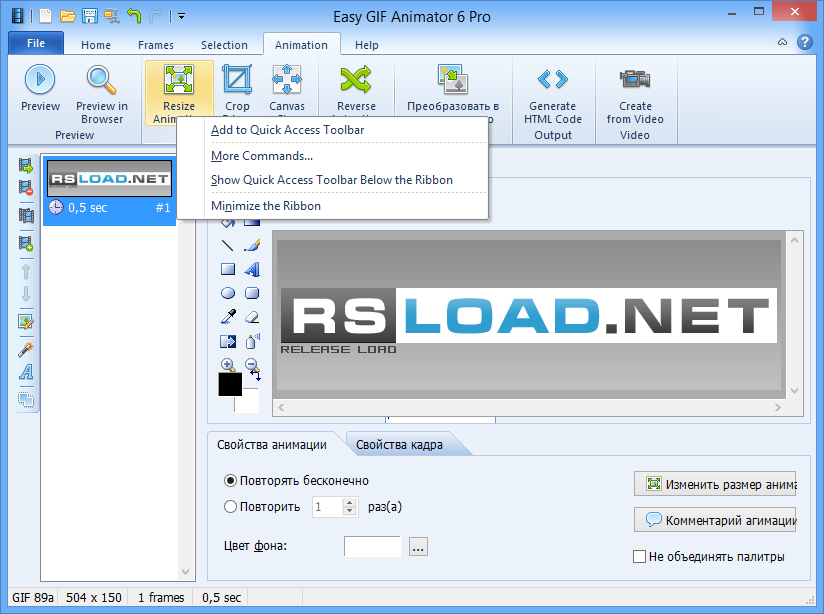Screen dimensions: 824x614
Task: Click the Crop Animation ribbon icon
Action: coord(237,80)
